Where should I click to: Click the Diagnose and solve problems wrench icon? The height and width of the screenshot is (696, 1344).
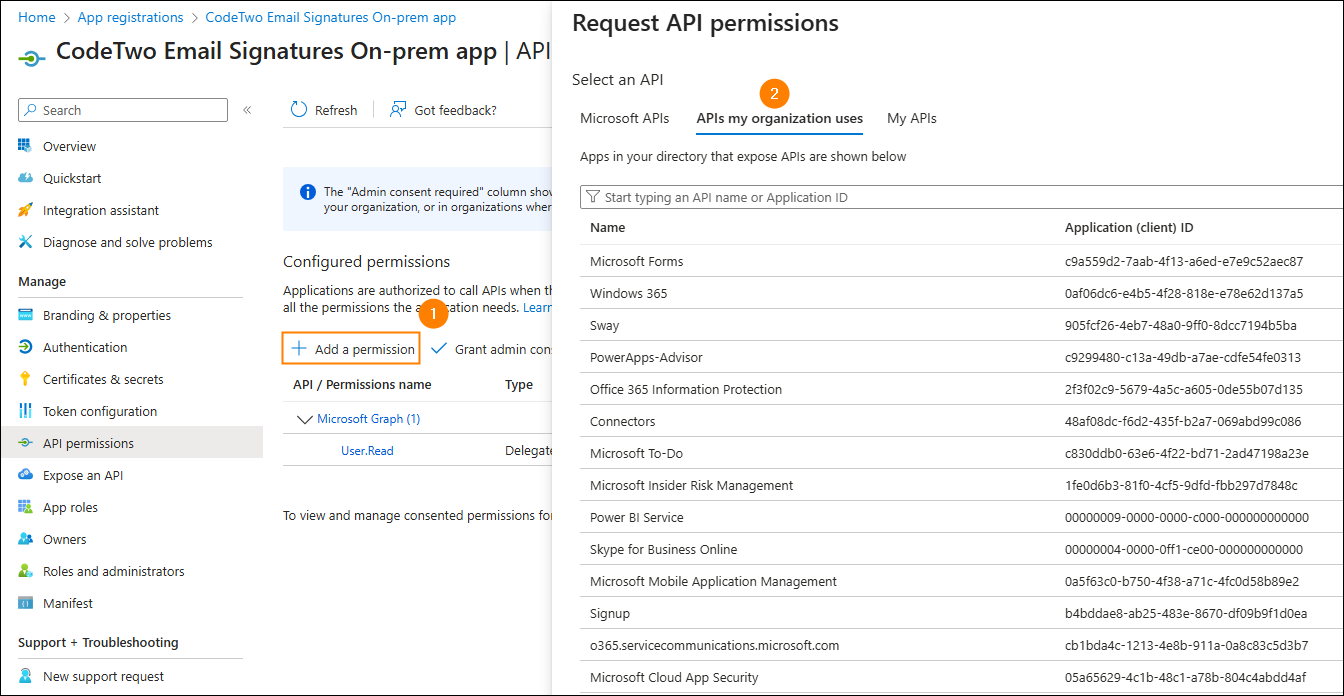coord(25,242)
